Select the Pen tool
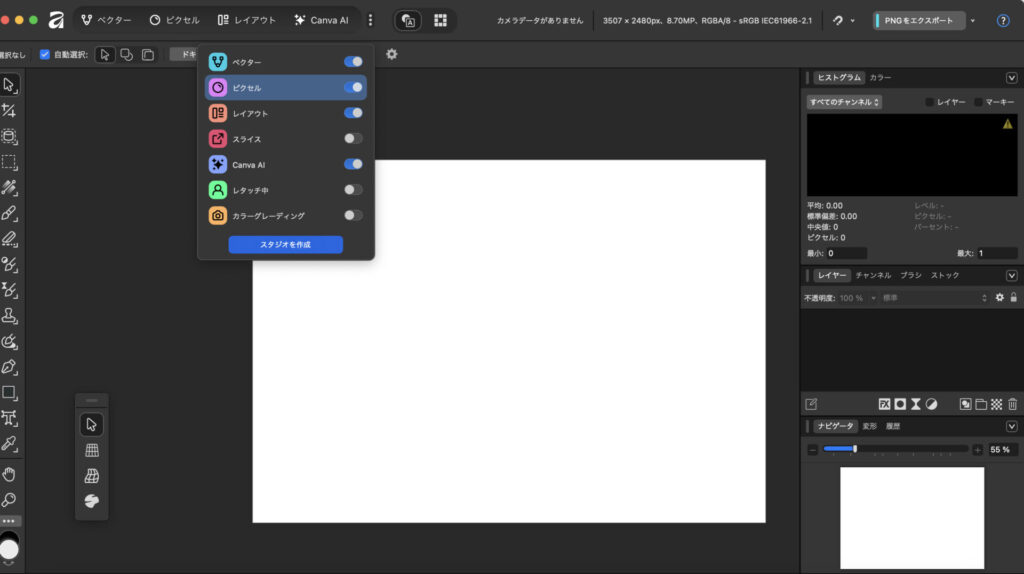 click(10, 366)
